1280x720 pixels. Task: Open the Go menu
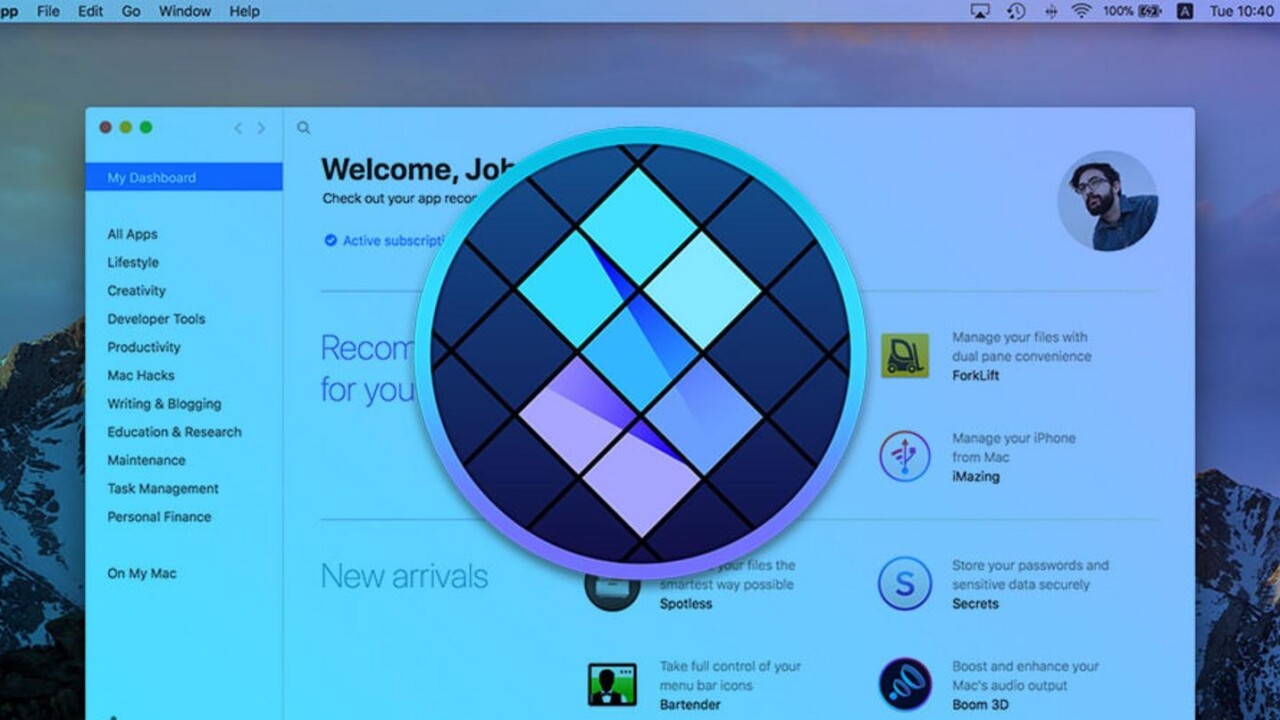click(131, 11)
